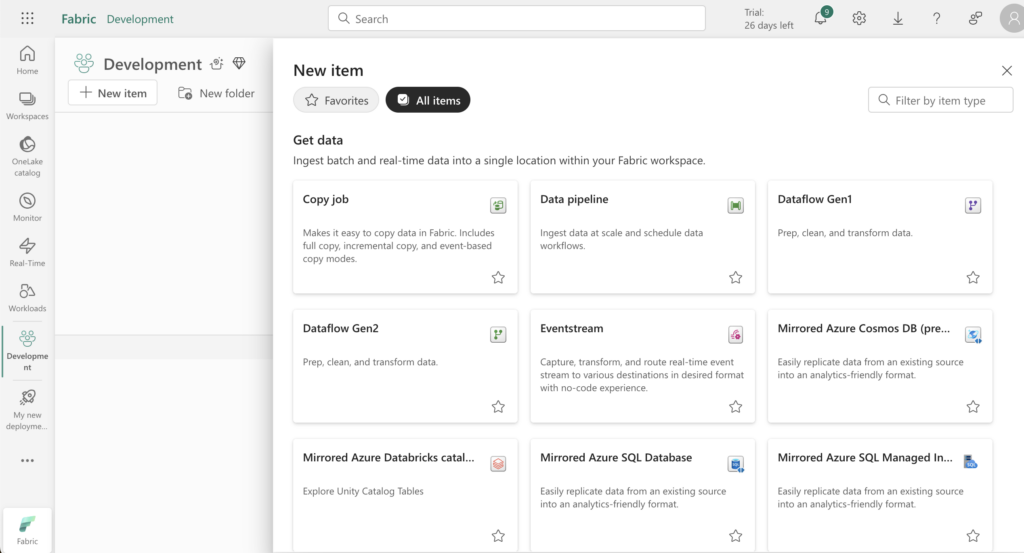
Task: Click the Trial 26 days left status
Action: [769, 19]
